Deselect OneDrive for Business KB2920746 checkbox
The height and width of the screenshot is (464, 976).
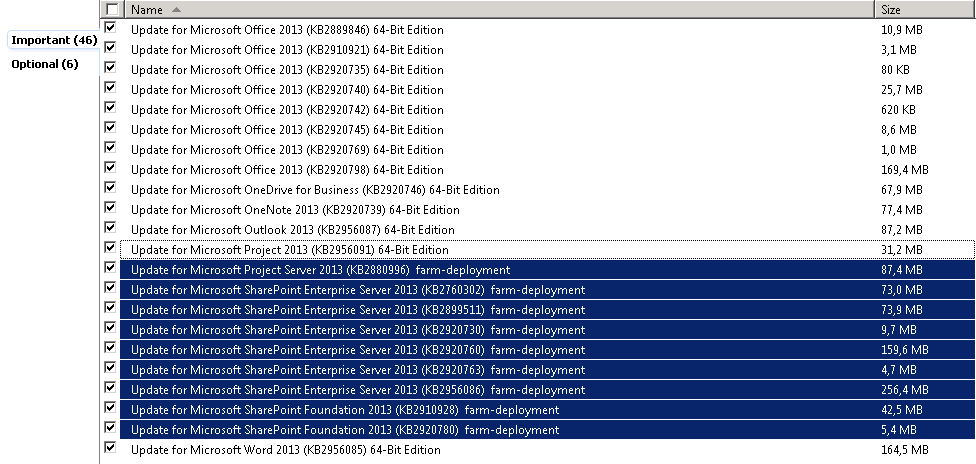pyautogui.click(x=110, y=188)
